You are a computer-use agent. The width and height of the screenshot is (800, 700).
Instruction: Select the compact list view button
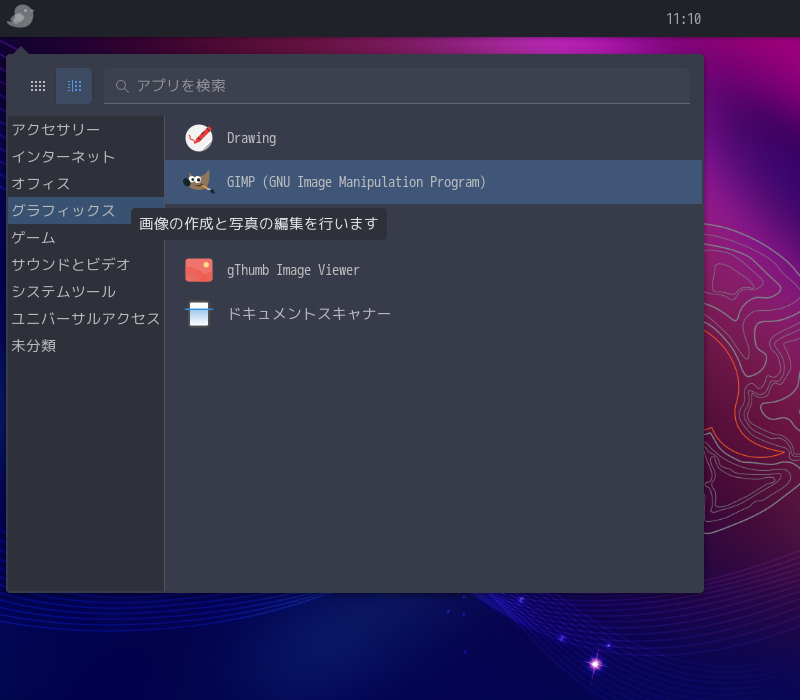point(74,86)
